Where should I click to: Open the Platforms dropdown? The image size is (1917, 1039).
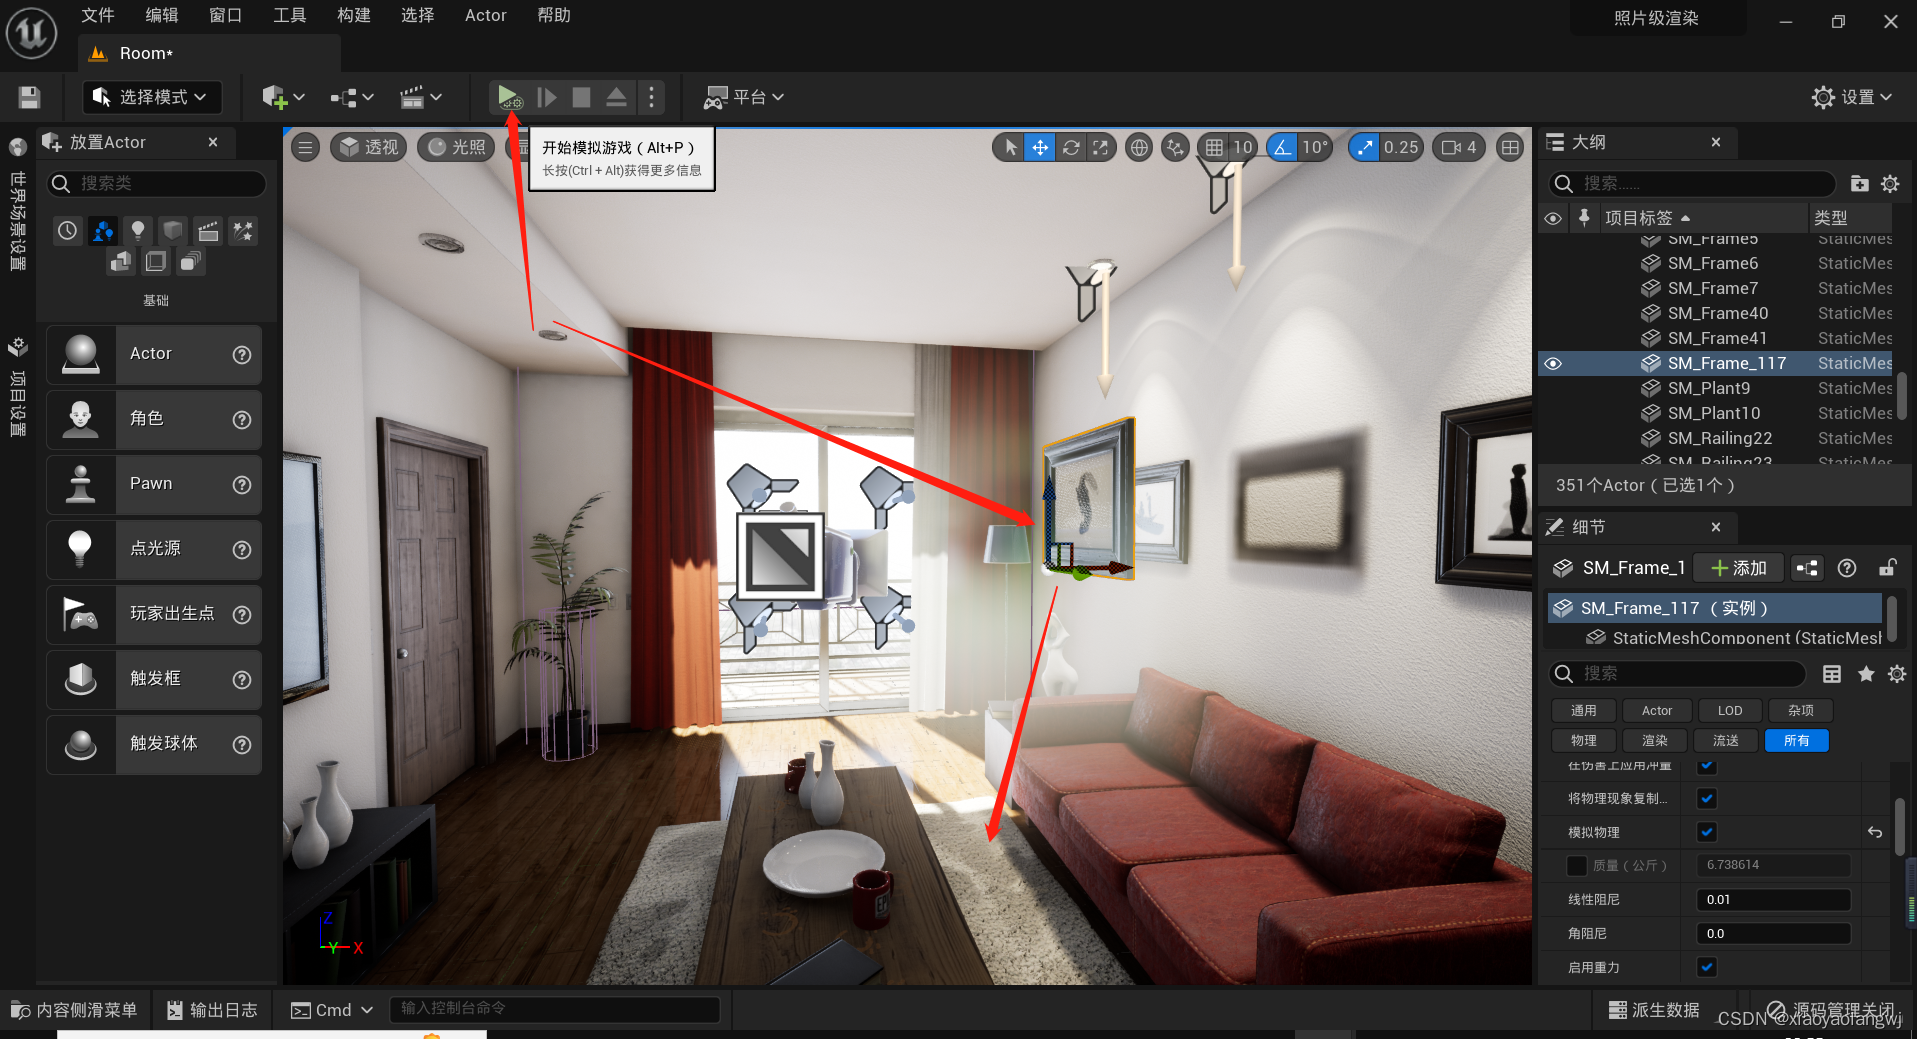[x=744, y=97]
